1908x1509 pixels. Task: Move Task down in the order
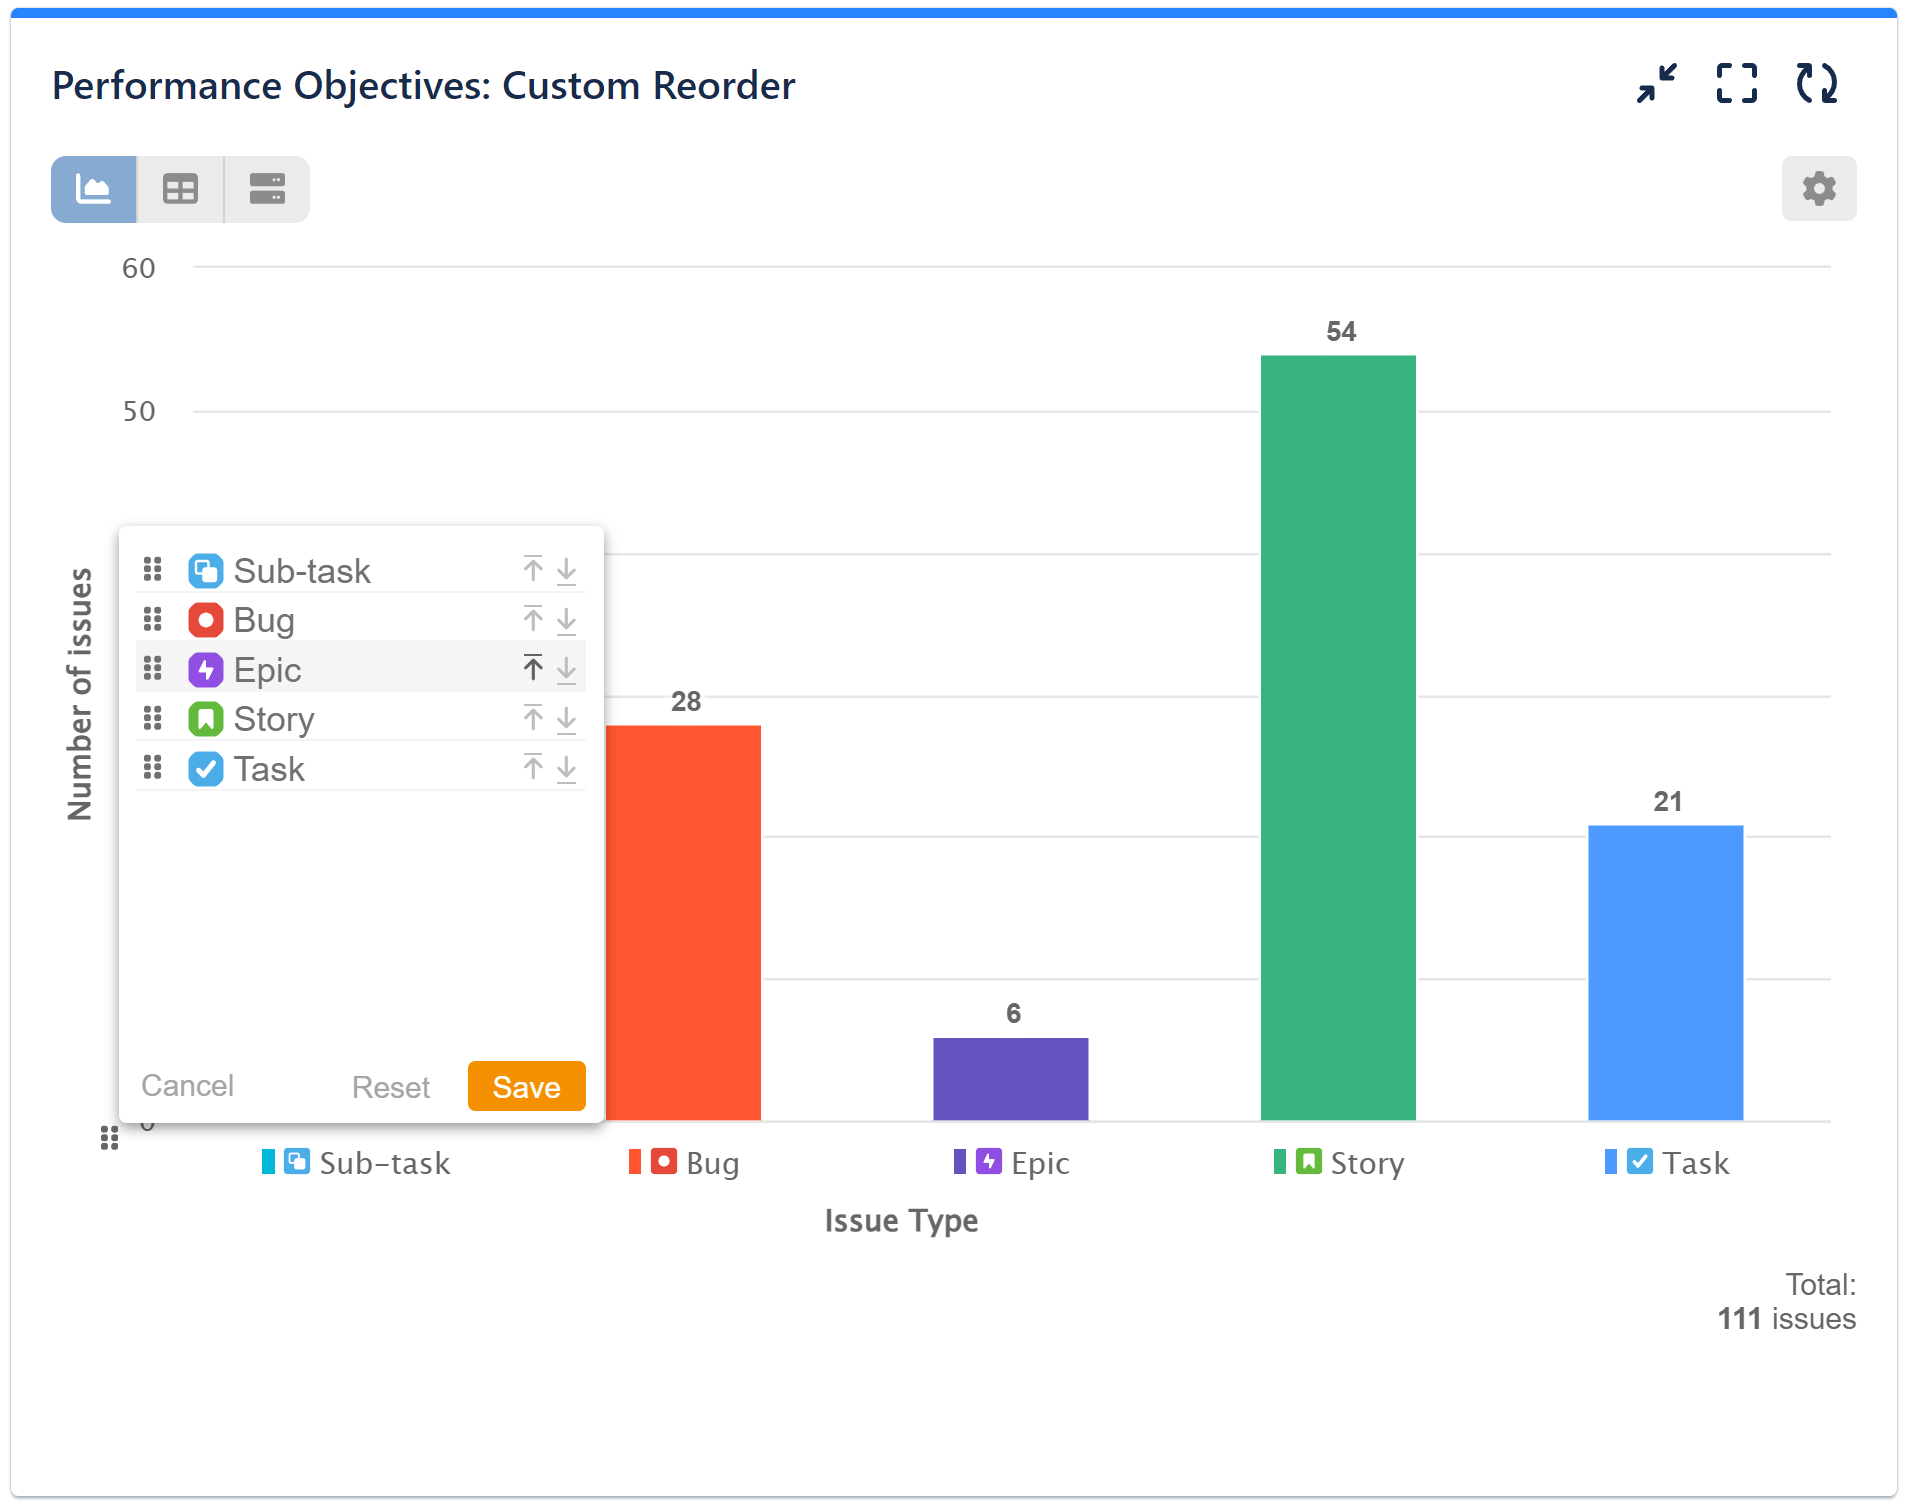pos(565,768)
